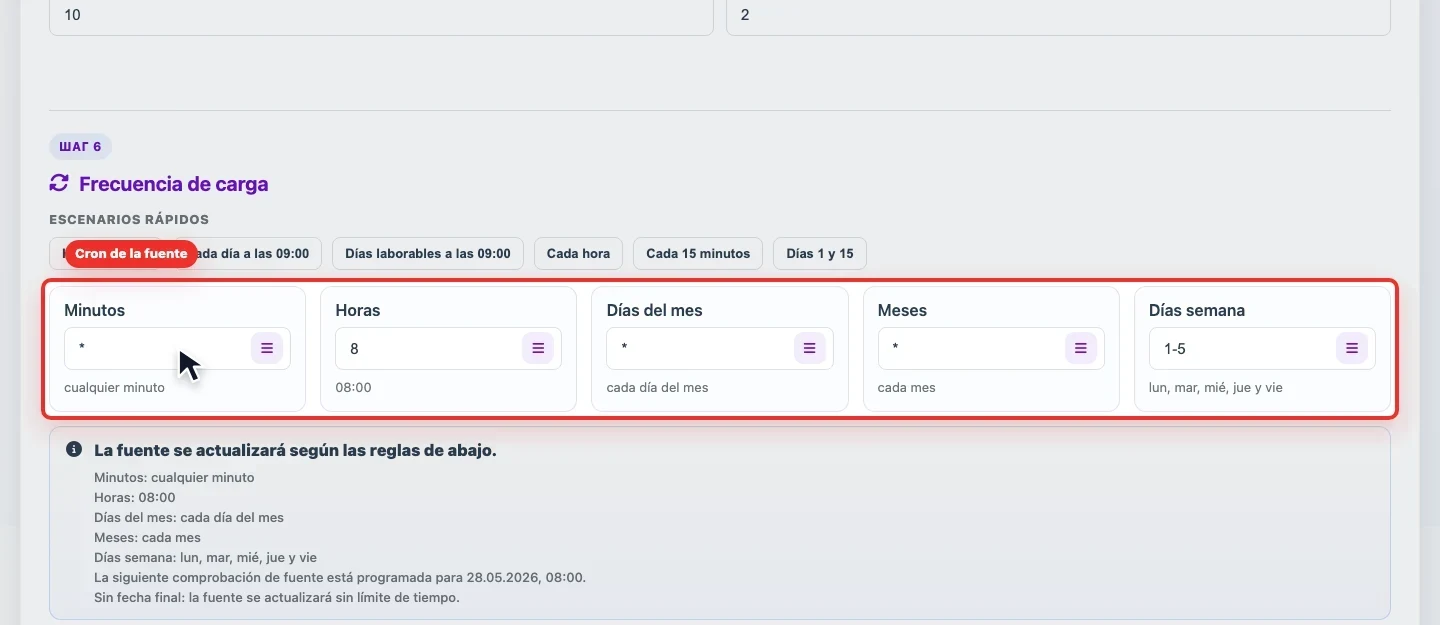This screenshot has width=1440, height=625.
Task: Click the 'cada mes' hint under Meses
Action: tap(907, 387)
